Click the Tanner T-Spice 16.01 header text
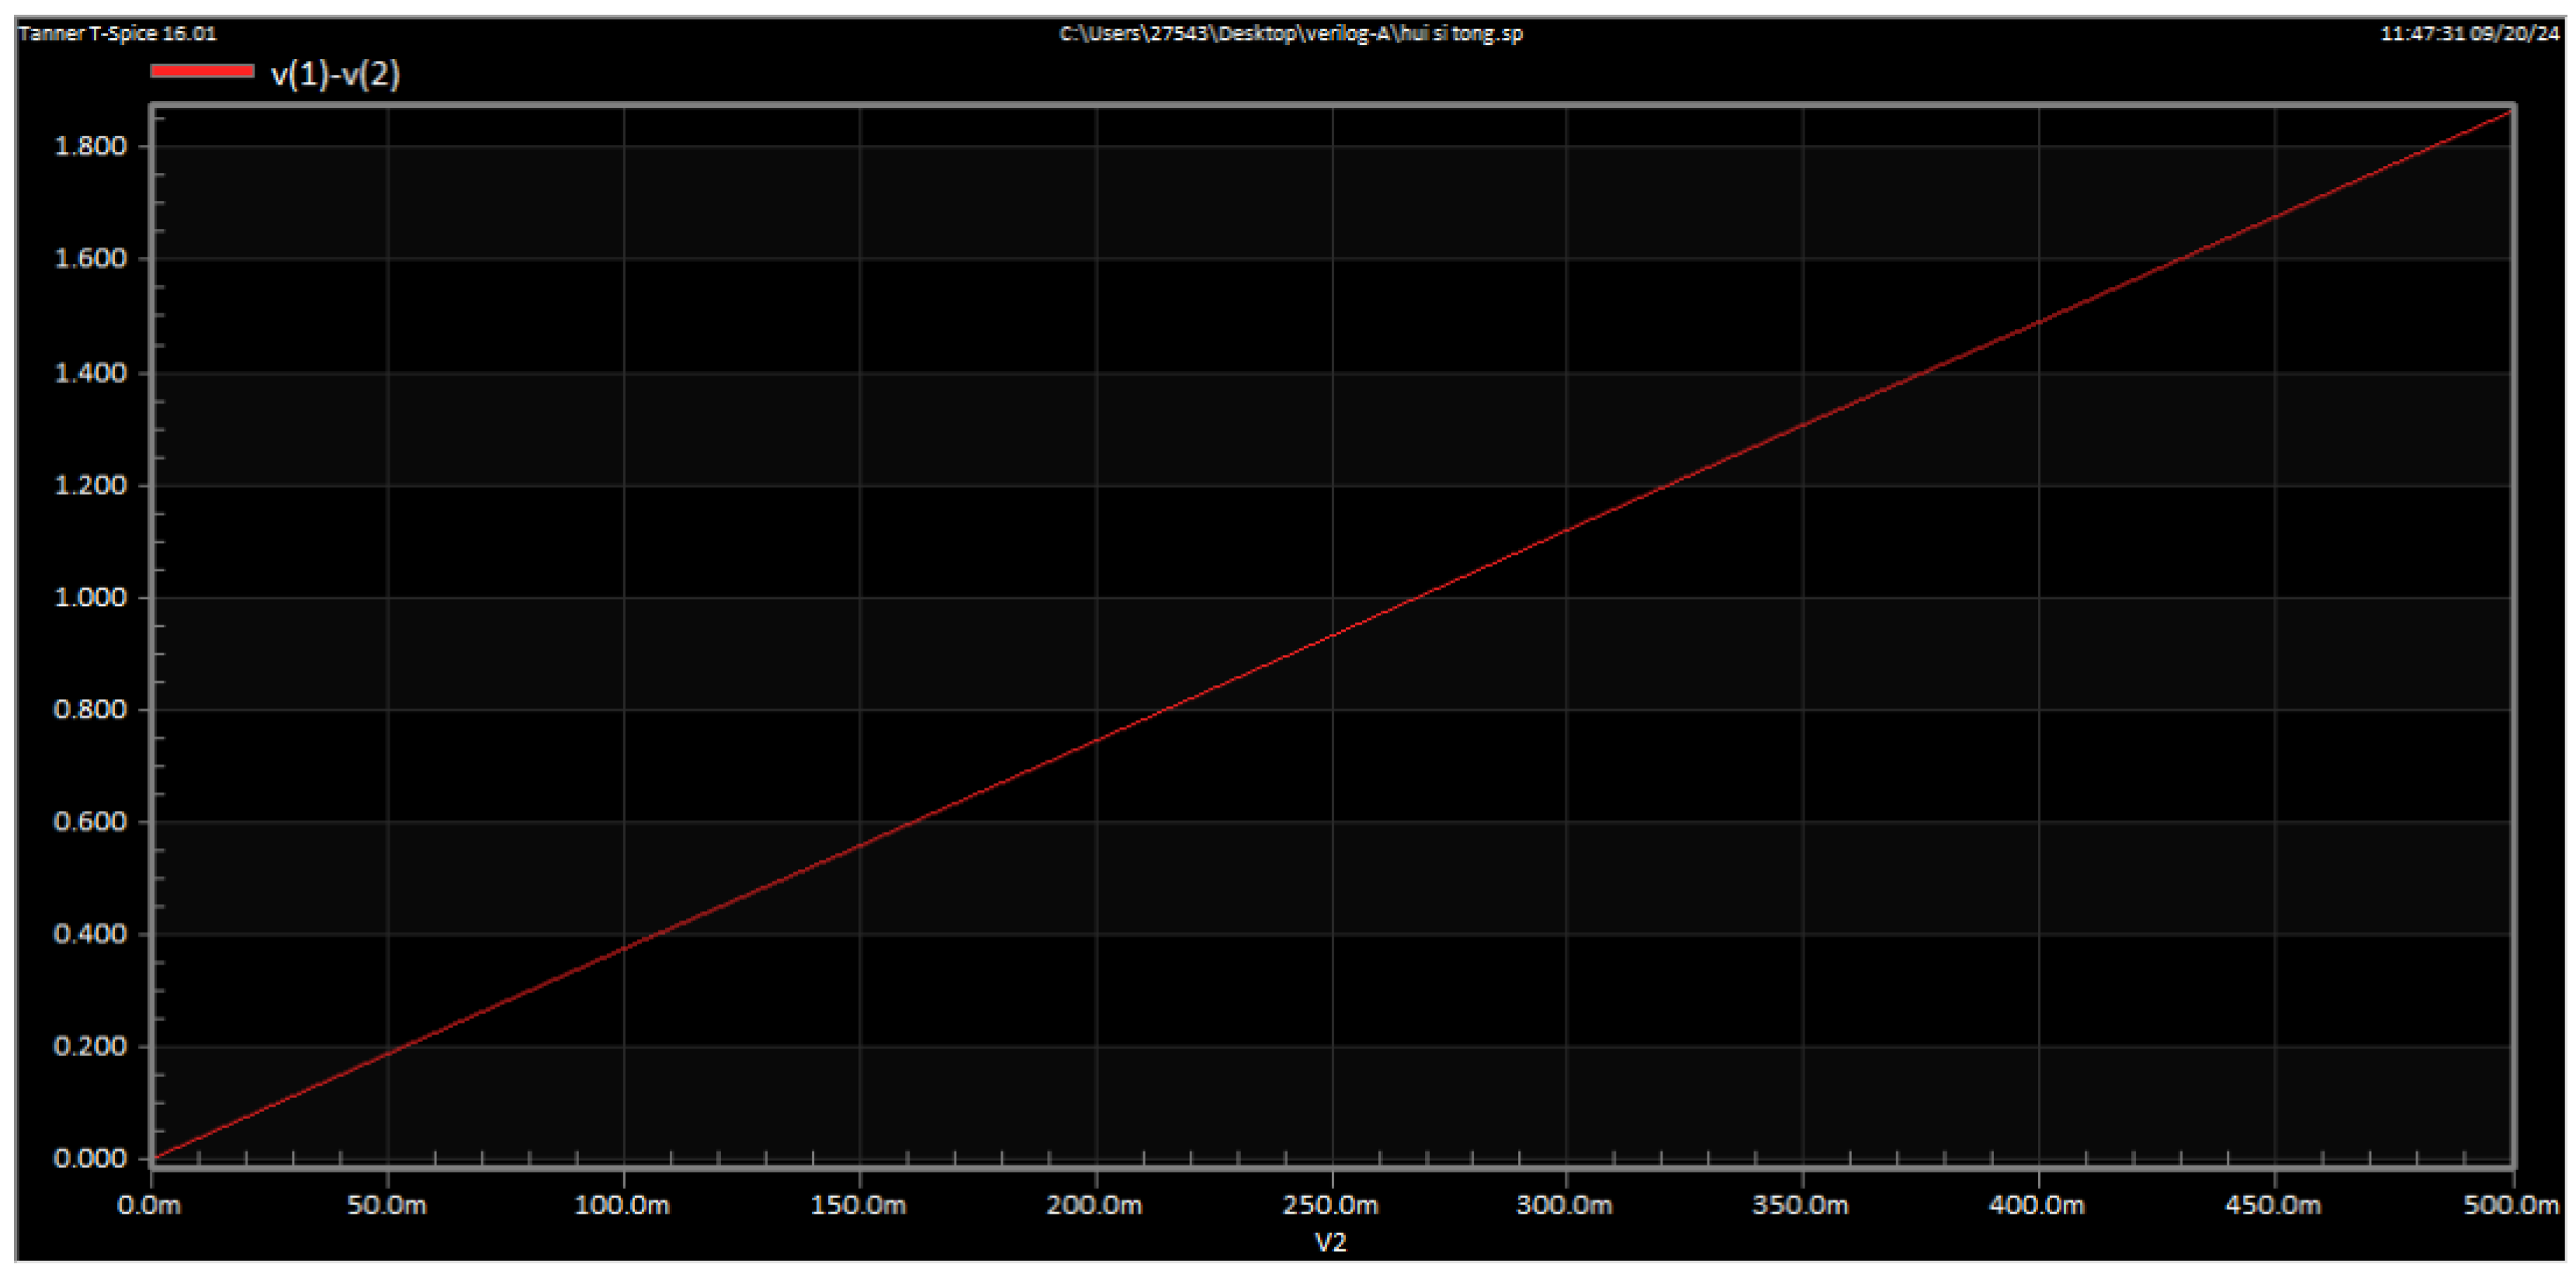 [x=117, y=33]
